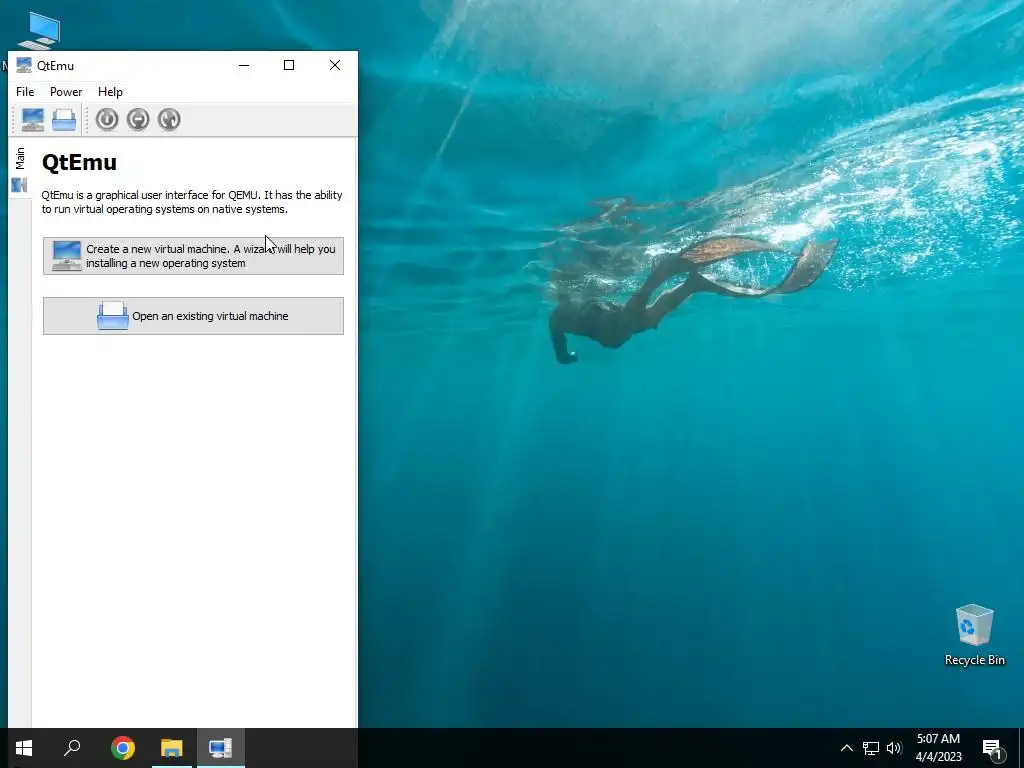Viewport: 1024px width, 768px height.
Task: Create a new virtual machine with wizard
Action: point(193,256)
